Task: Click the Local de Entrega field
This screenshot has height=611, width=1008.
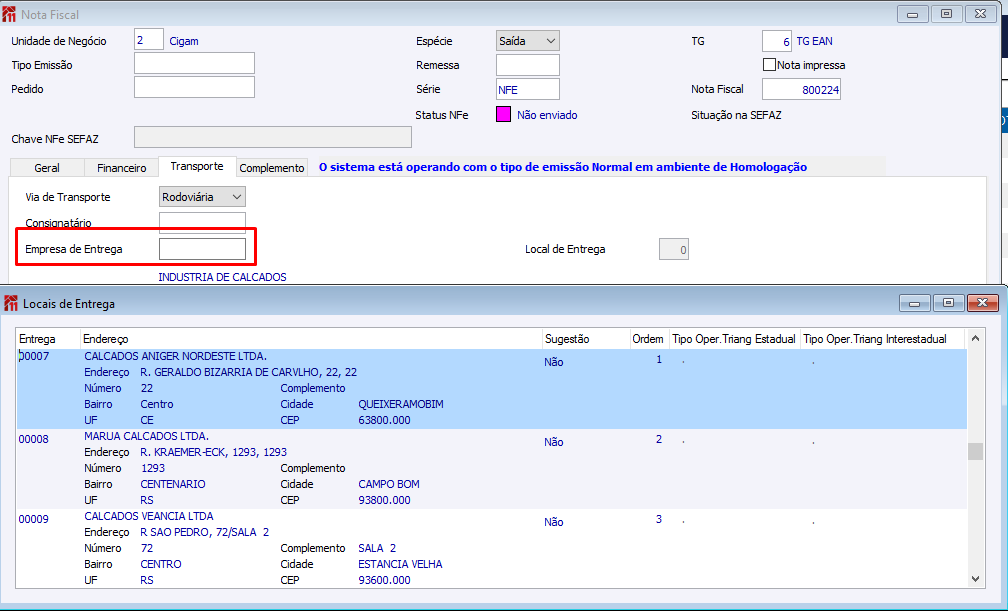Action: pos(674,250)
